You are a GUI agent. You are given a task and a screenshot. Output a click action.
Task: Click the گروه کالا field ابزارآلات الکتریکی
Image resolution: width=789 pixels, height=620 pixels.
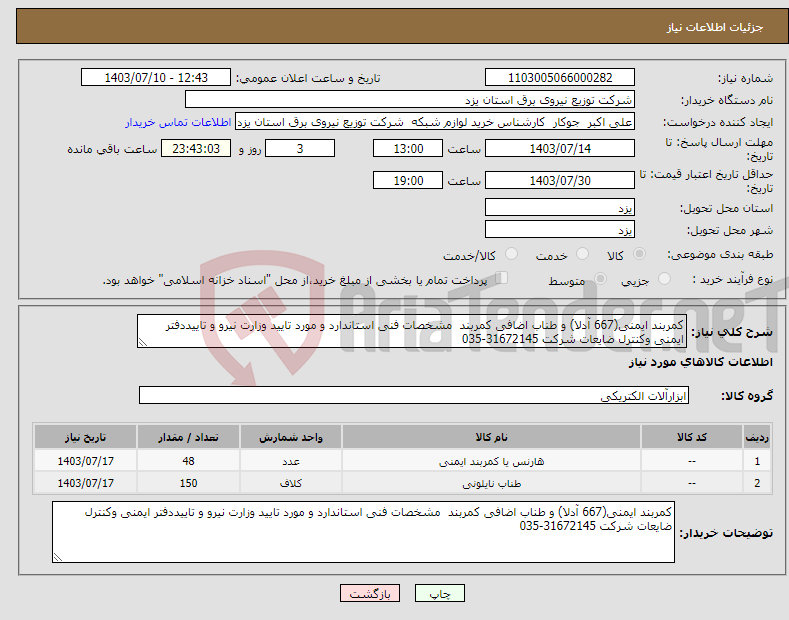click(x=414, y=396)
